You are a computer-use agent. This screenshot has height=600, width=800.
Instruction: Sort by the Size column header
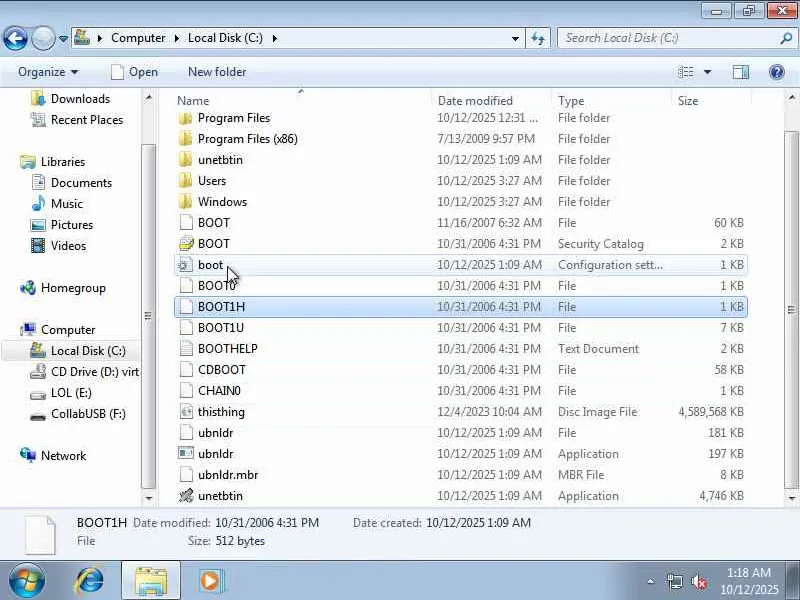tap(687, 101)
